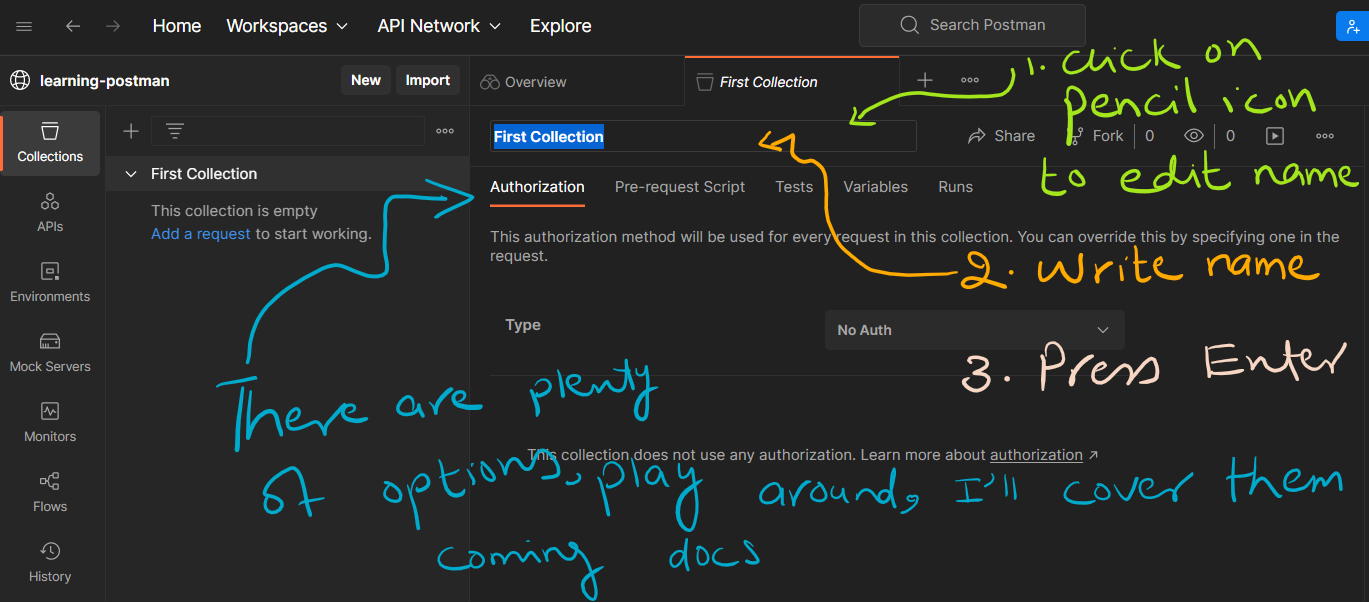Click the collections filter field

288,131
